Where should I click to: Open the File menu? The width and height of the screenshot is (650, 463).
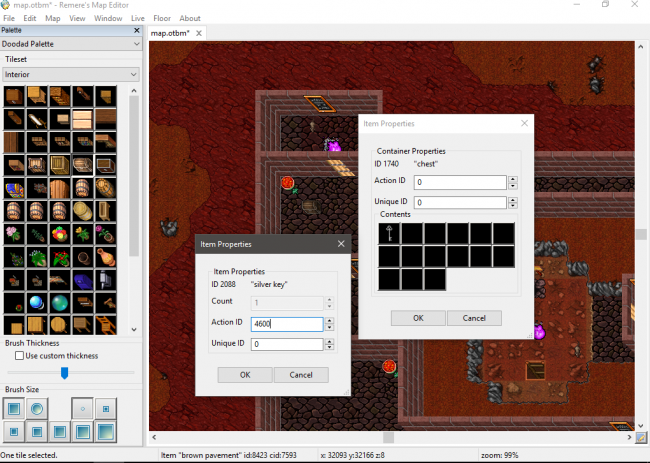[x=9, y=18]
